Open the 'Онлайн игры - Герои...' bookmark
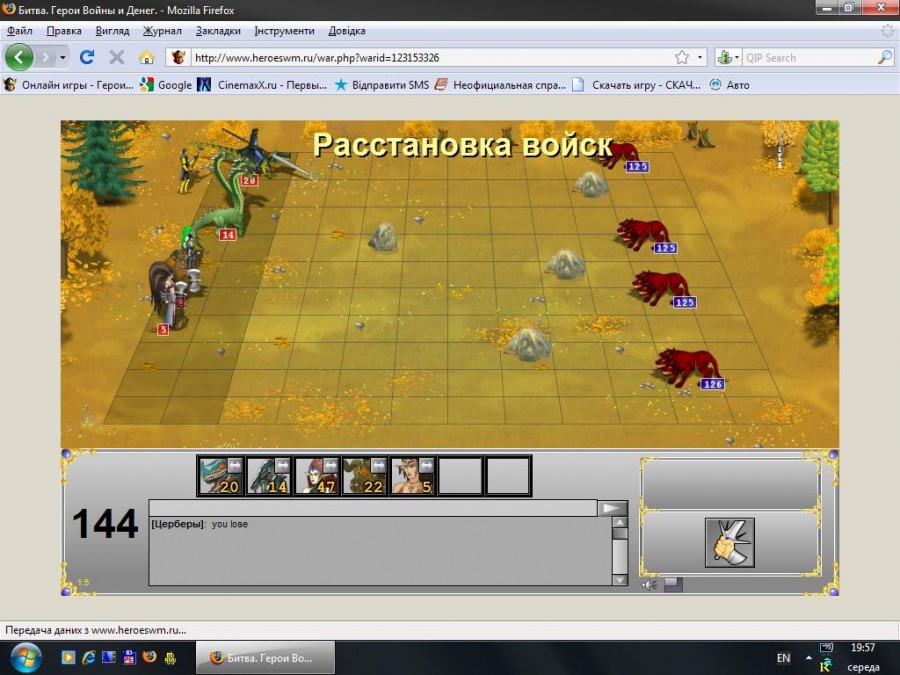This screenshot has width=900, height=675. pyautogui.click(x=68, y=85)
